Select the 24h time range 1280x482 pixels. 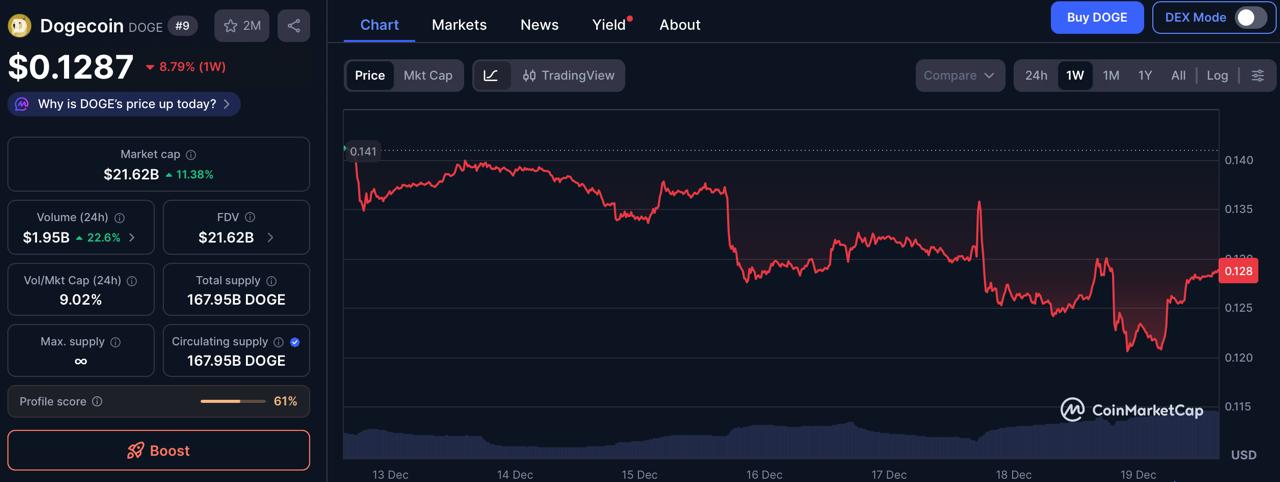pos(1036,75)
